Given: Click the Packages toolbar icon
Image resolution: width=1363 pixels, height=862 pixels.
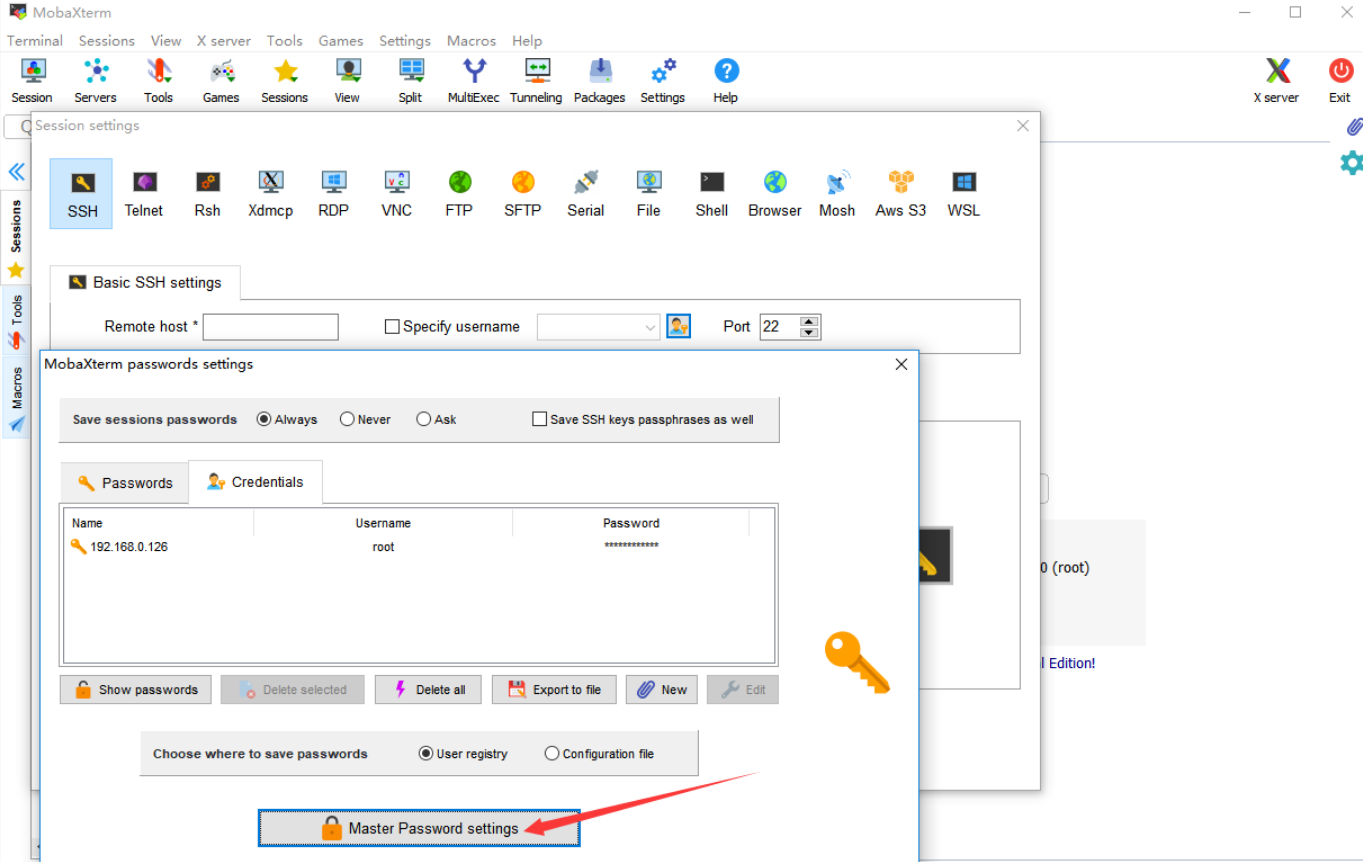Looking at the screenshot, I should [599, 80].
